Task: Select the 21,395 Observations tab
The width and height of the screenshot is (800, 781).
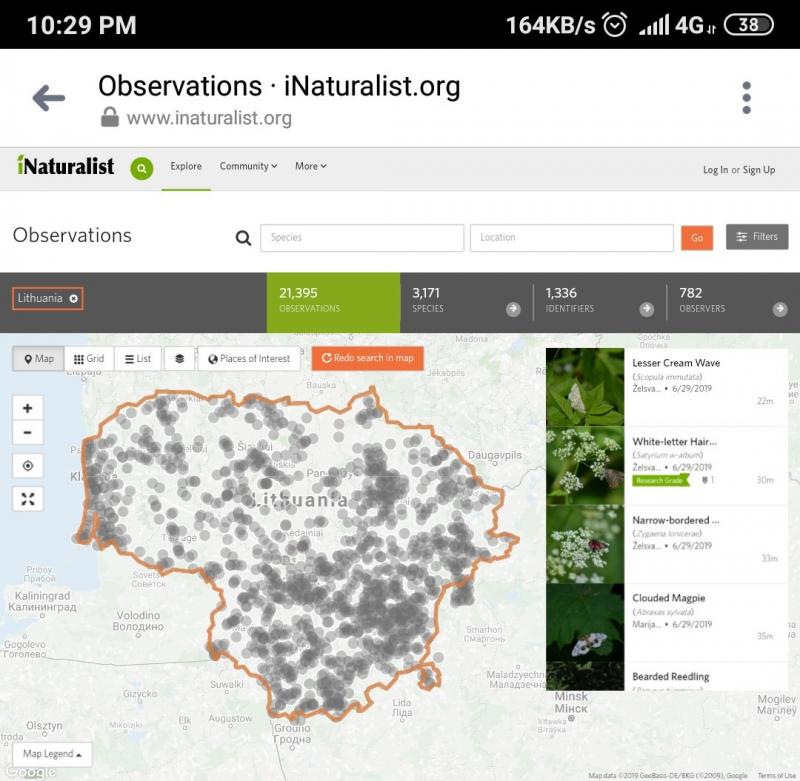Action: click(x=333, y=303)
